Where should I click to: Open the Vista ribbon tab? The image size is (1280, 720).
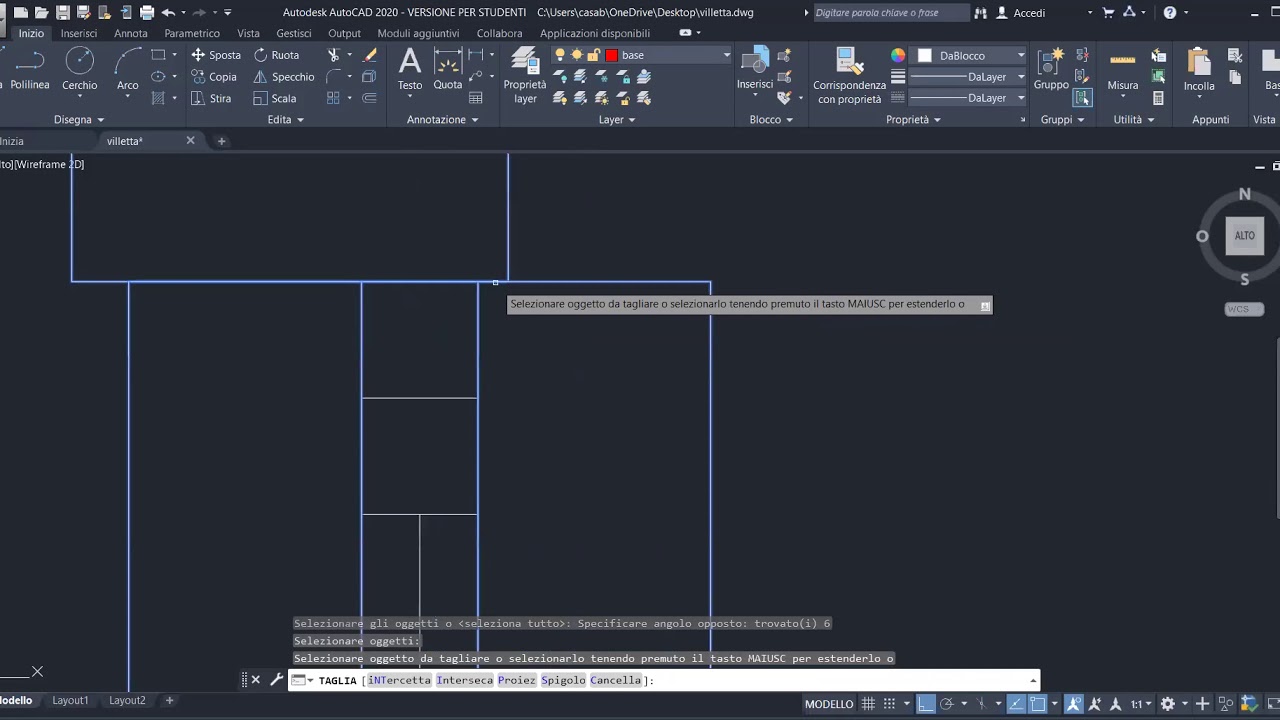(249, 33)
